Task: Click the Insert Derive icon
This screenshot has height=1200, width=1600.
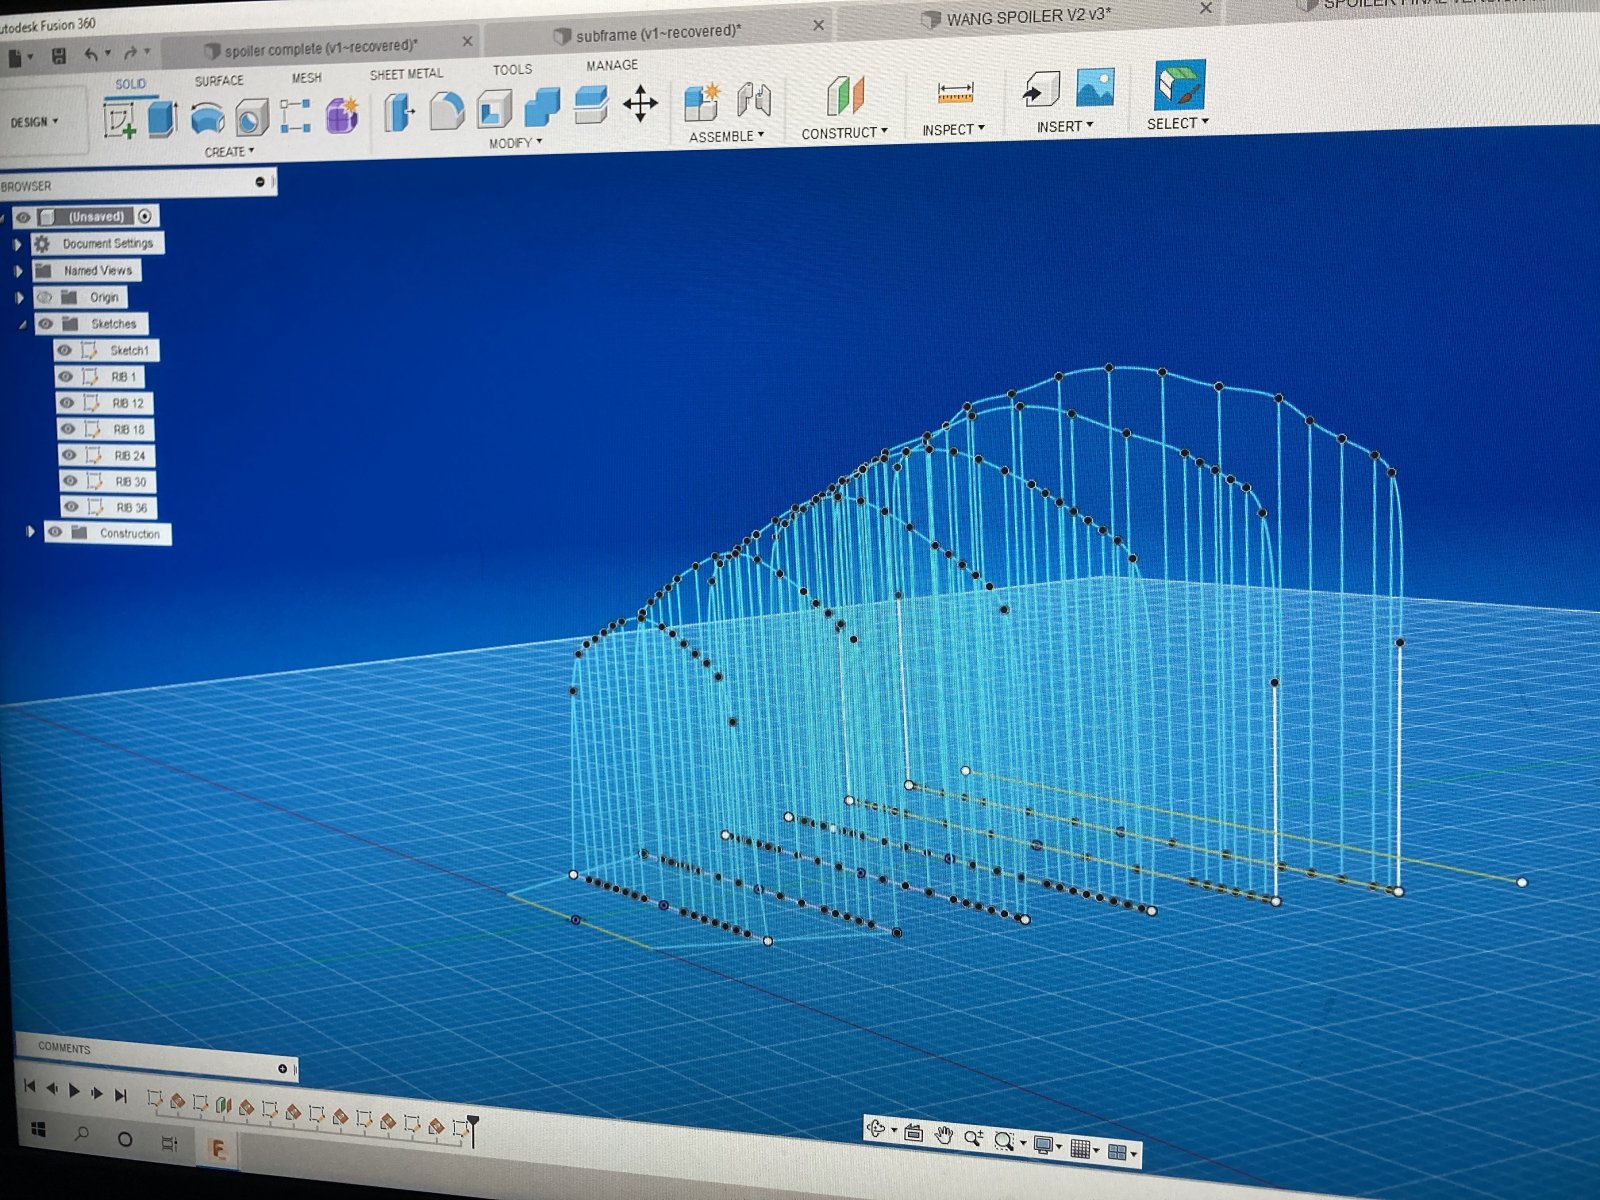Action: [1041, 90]
